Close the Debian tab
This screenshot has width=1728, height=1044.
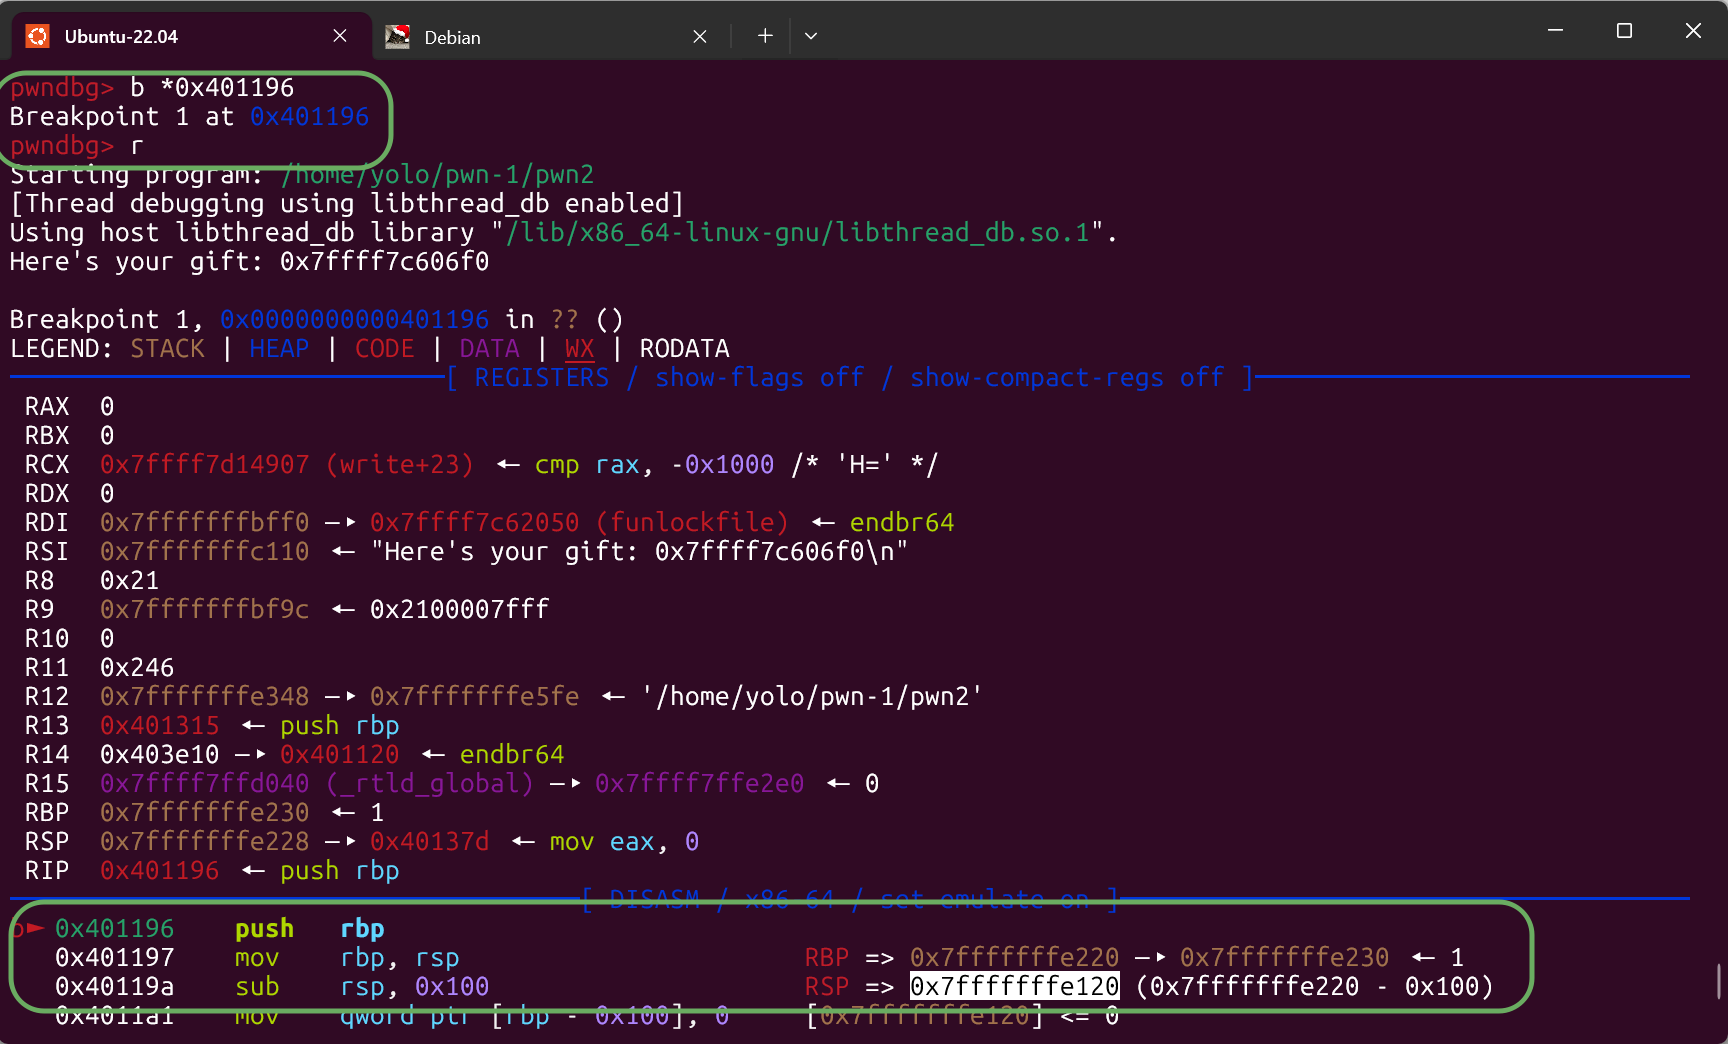click(700, 37)
